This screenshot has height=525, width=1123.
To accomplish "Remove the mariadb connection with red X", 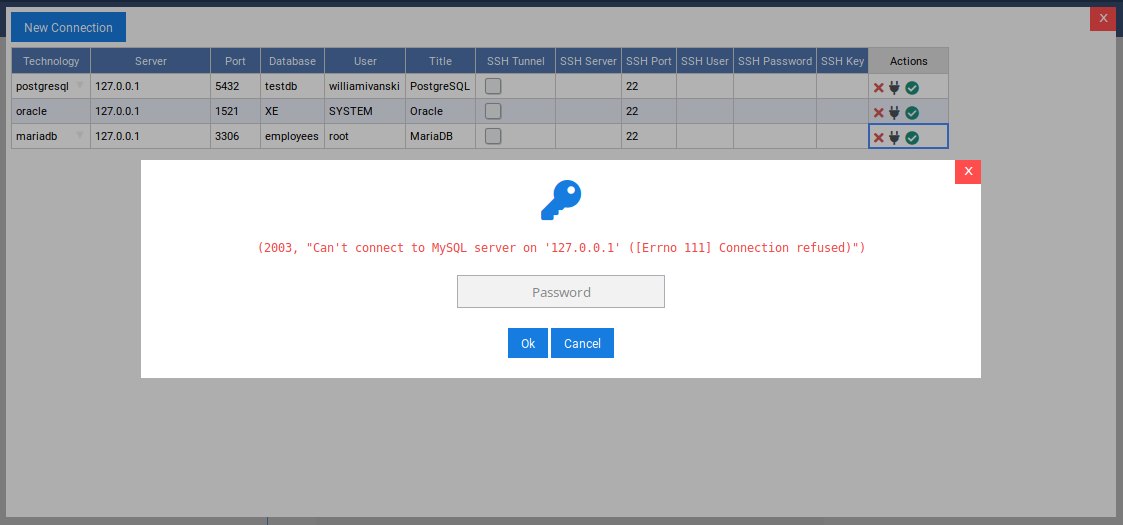I will click(878, 137).
